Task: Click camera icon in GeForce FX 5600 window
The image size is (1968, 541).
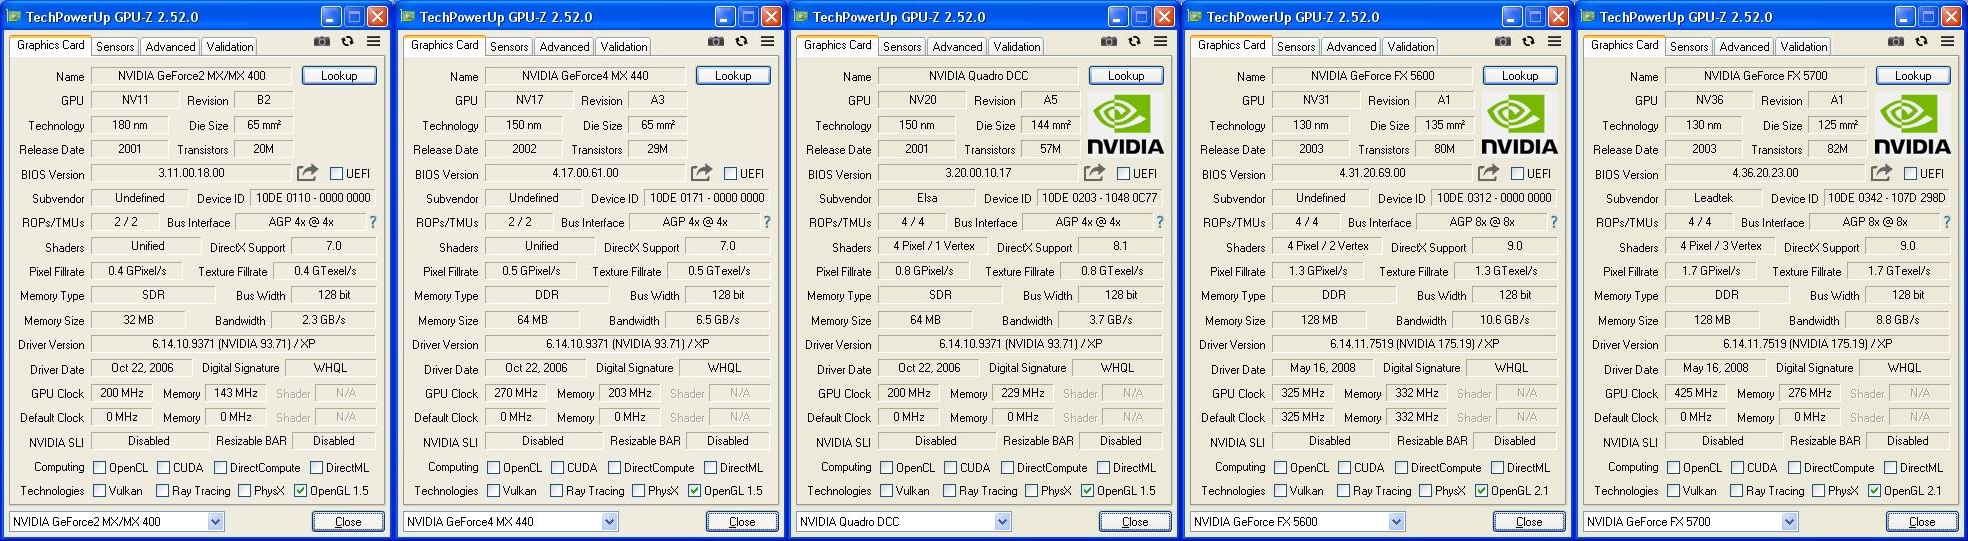Action: [1502, 42]
